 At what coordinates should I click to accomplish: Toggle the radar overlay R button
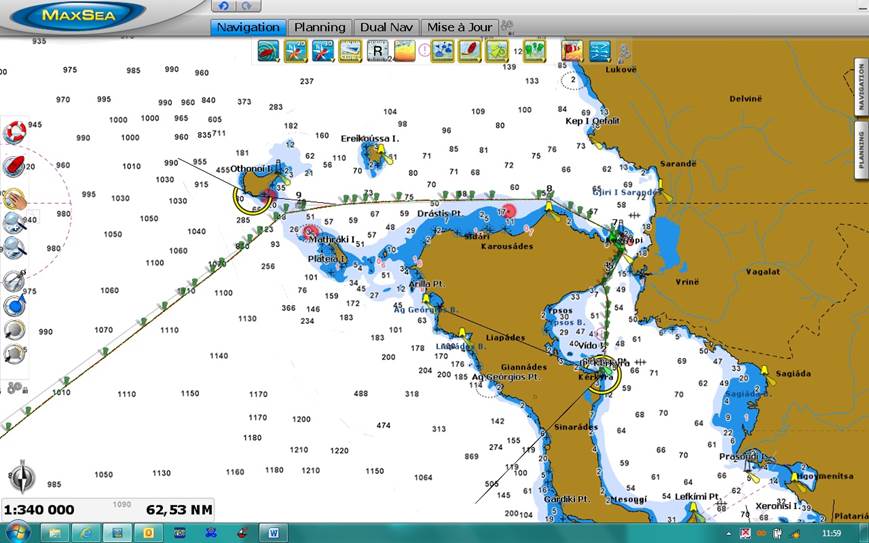[377, 50]
